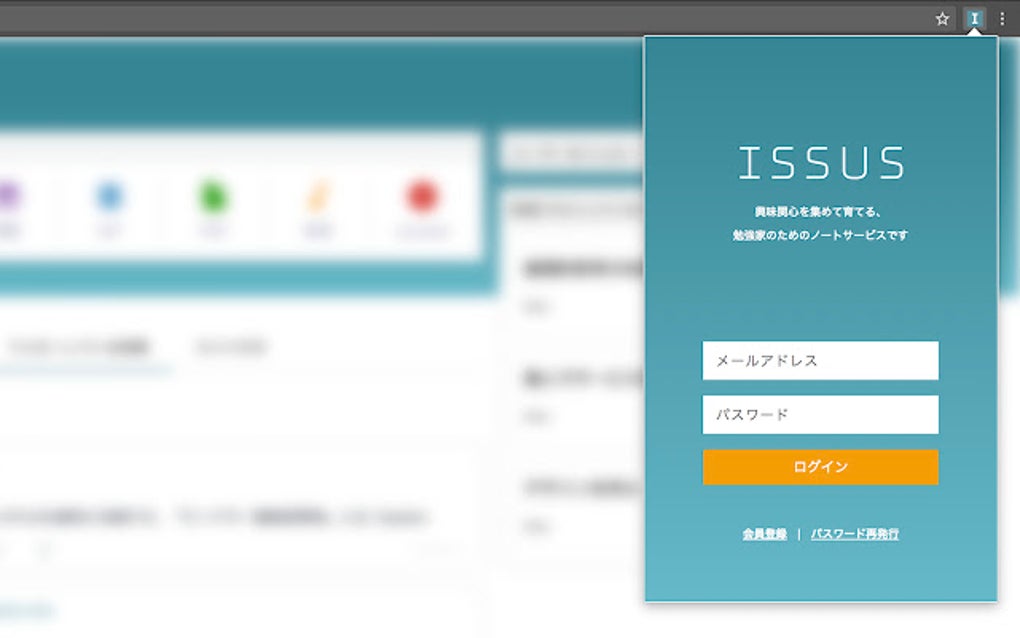The width and height of the screenshot is (1020, 638).
Task: Click the ISSUS extension icon in the browser toolbar
Action: point(972,18)
